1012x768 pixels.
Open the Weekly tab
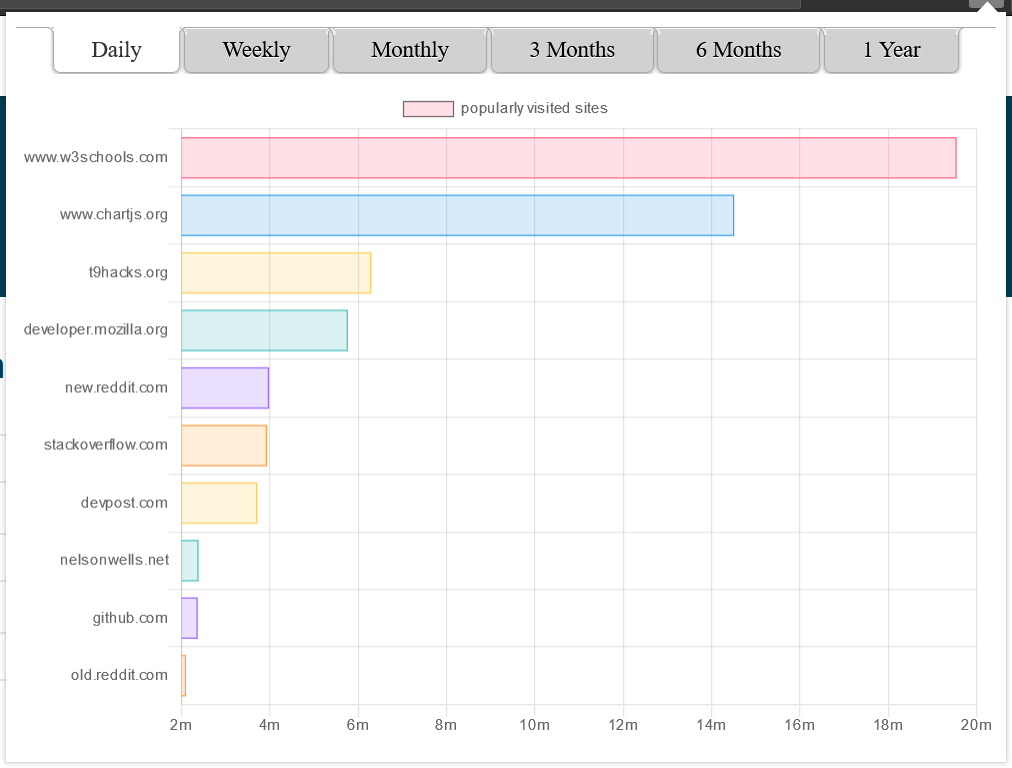tap(256, 50)
